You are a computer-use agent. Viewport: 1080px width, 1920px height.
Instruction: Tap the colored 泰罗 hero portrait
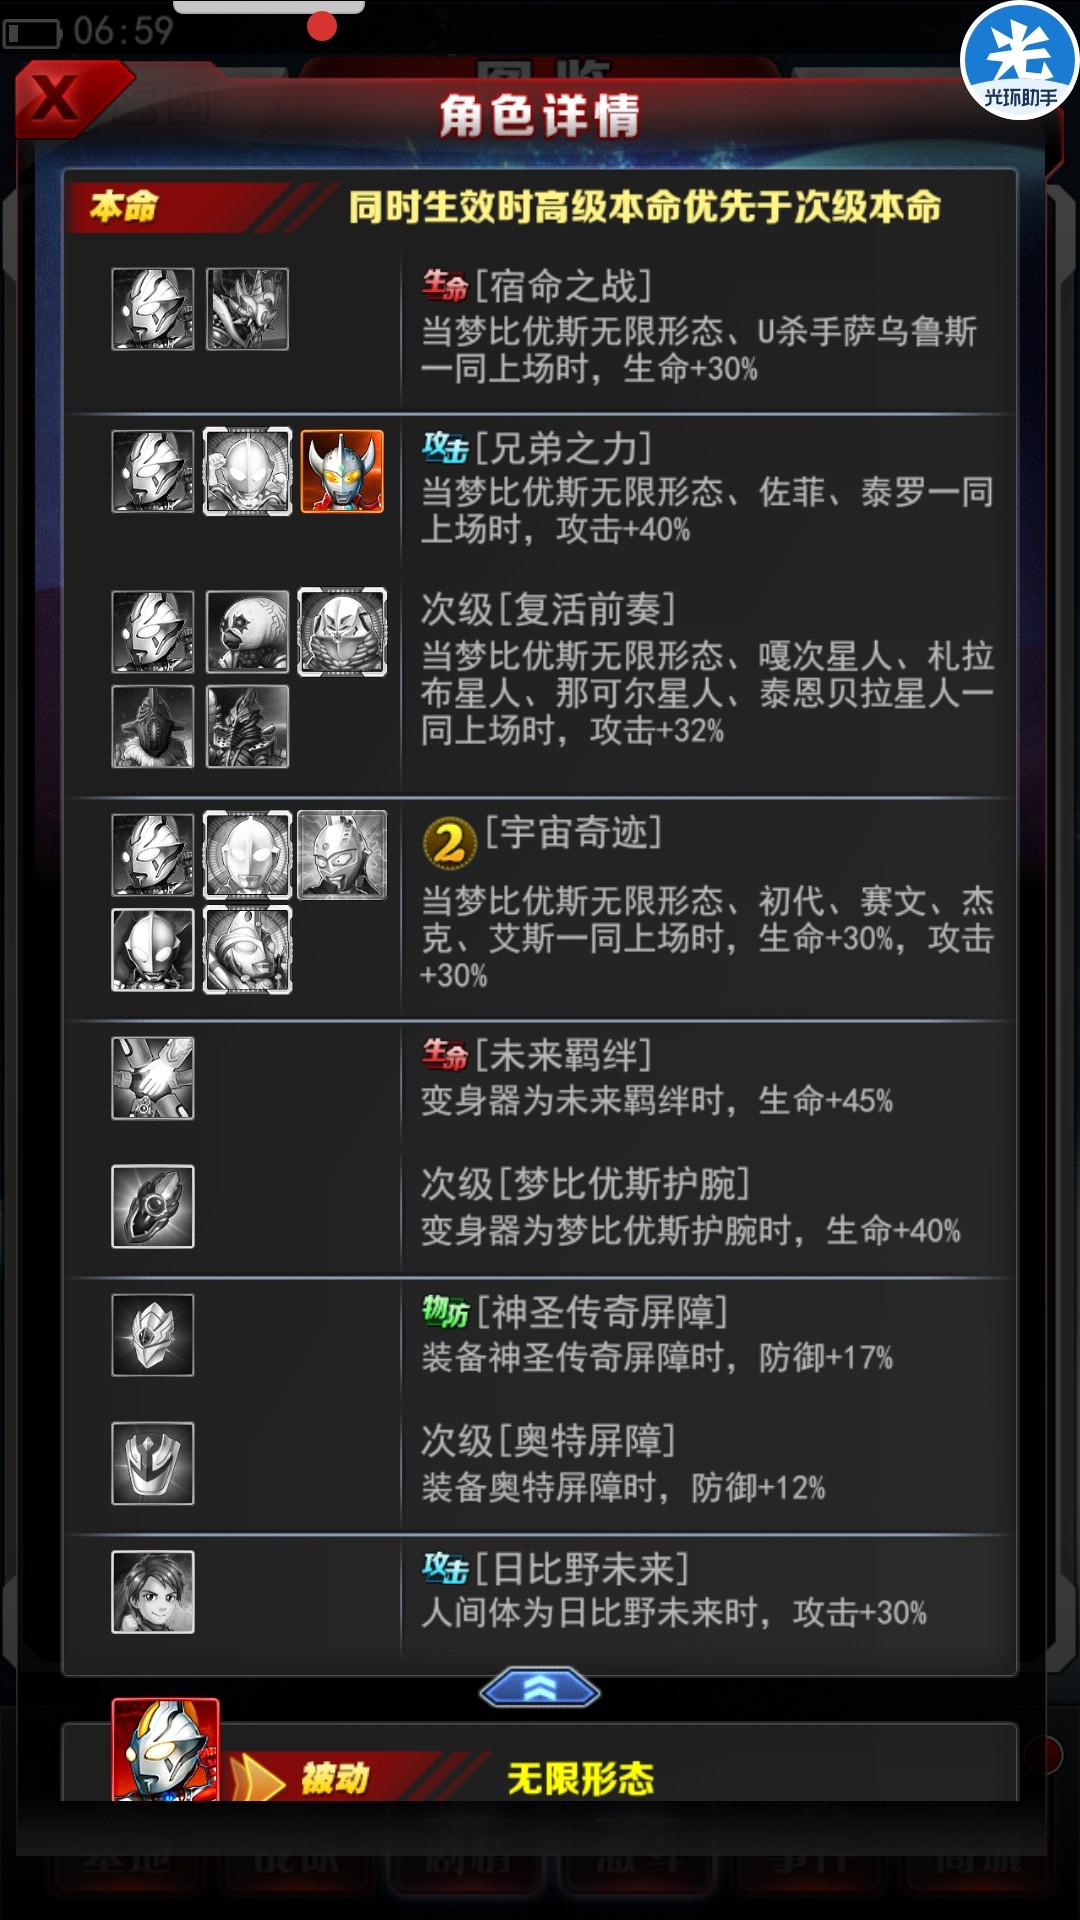tap(342, 471)
